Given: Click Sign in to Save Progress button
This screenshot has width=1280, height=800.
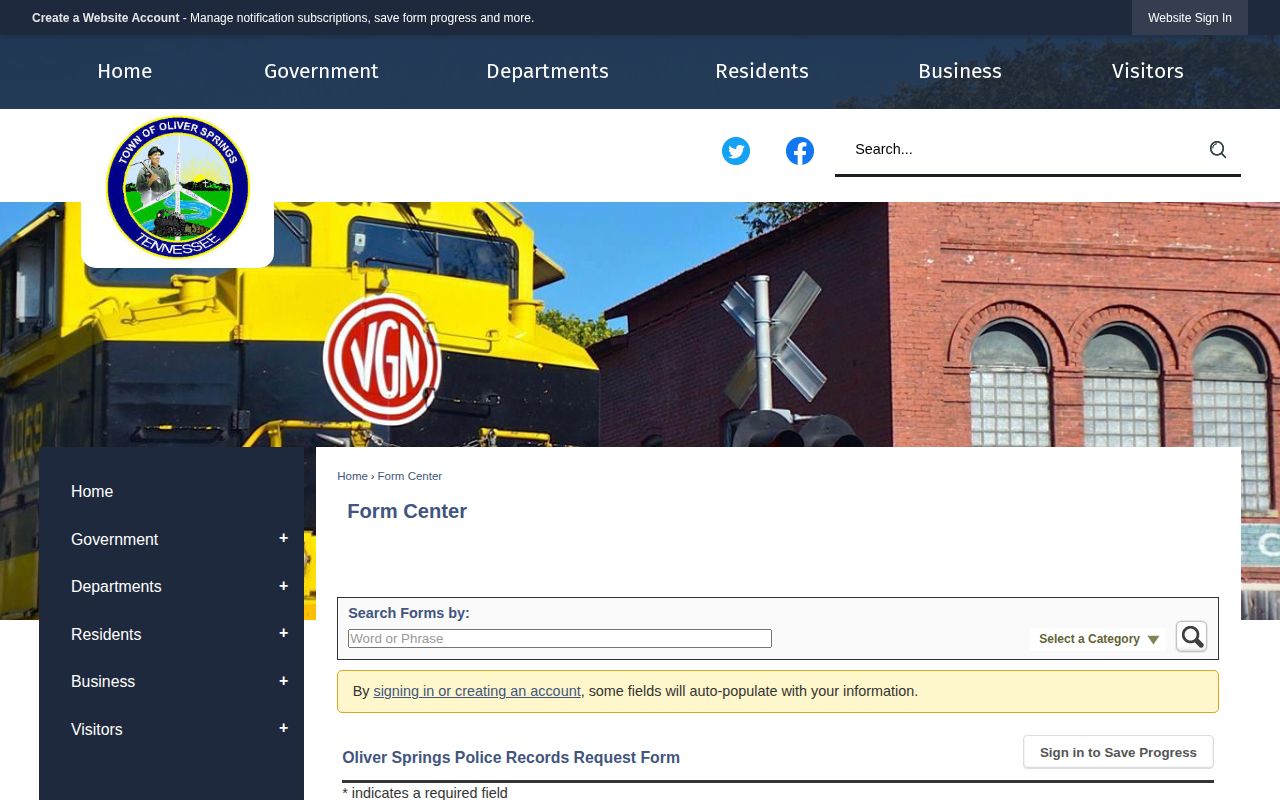Looking at the screenshot, I should (1118, 752).
